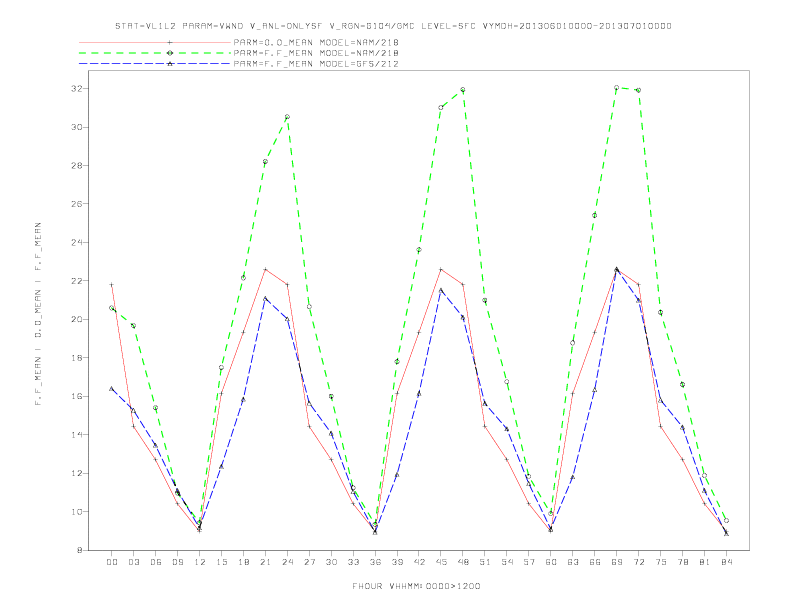Click y-axis tick label 32
This screenshot has width=792, height=612.
77,89
